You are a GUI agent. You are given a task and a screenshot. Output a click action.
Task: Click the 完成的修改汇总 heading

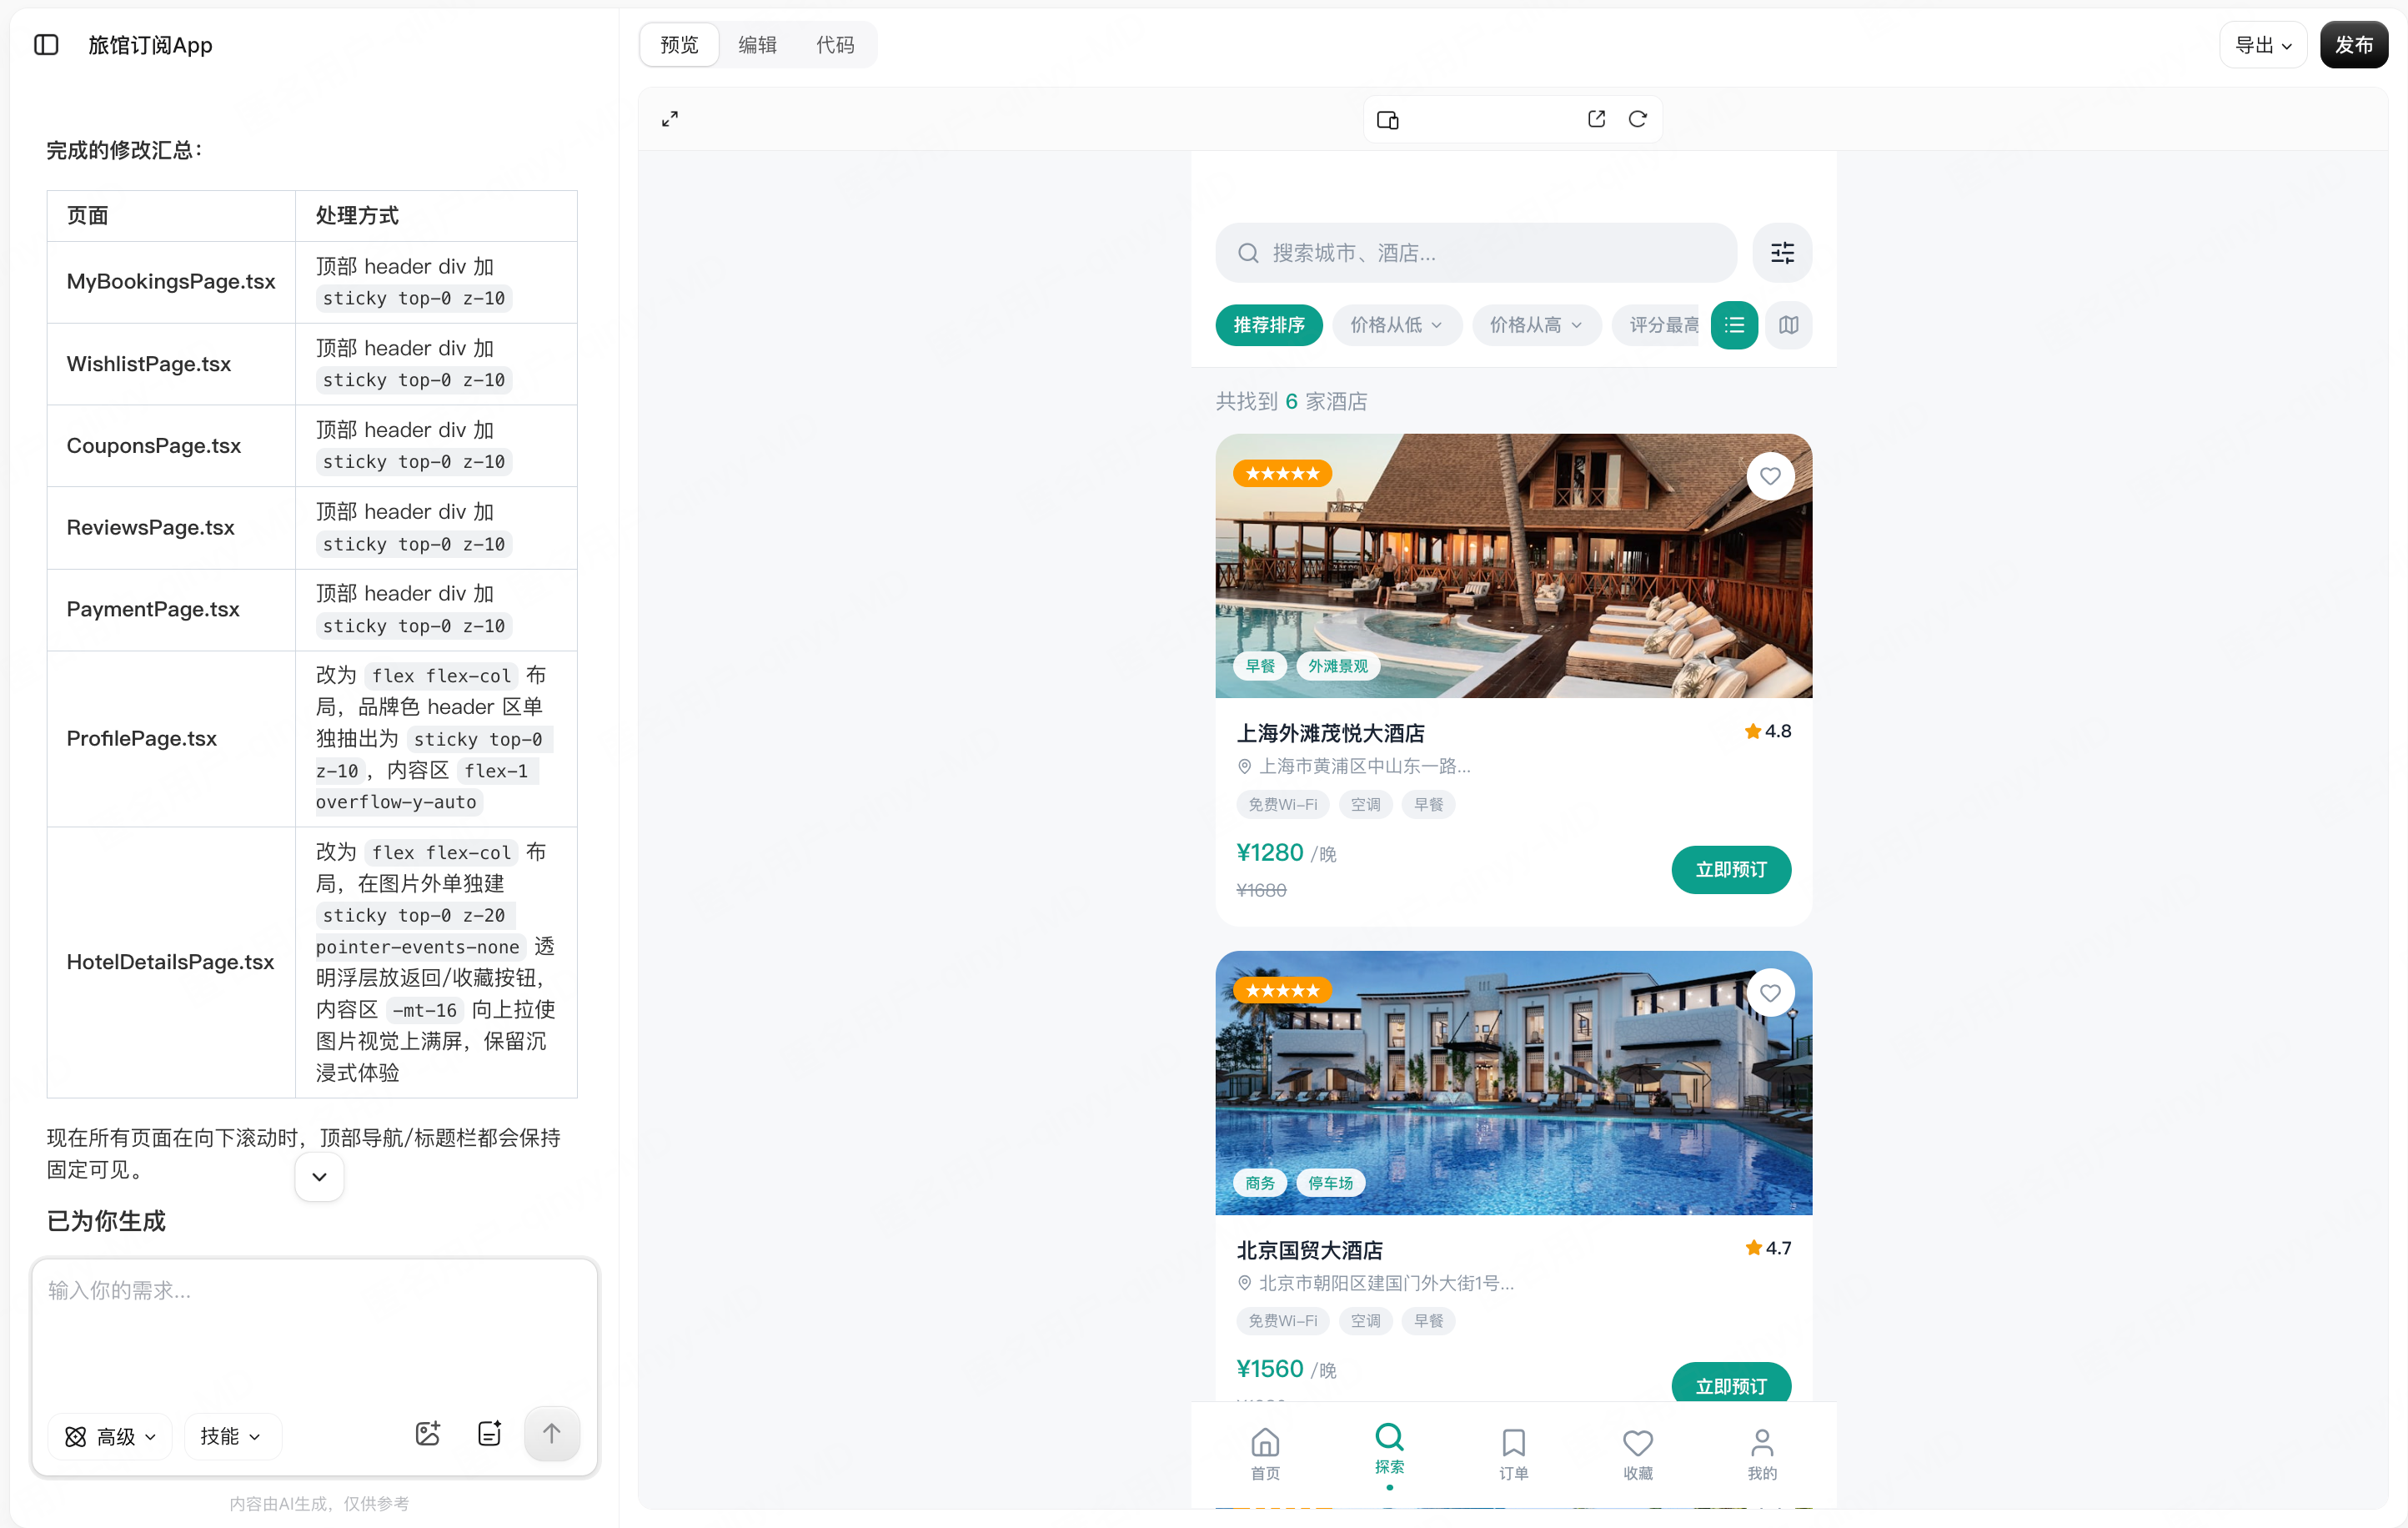(x=124, y=150)
